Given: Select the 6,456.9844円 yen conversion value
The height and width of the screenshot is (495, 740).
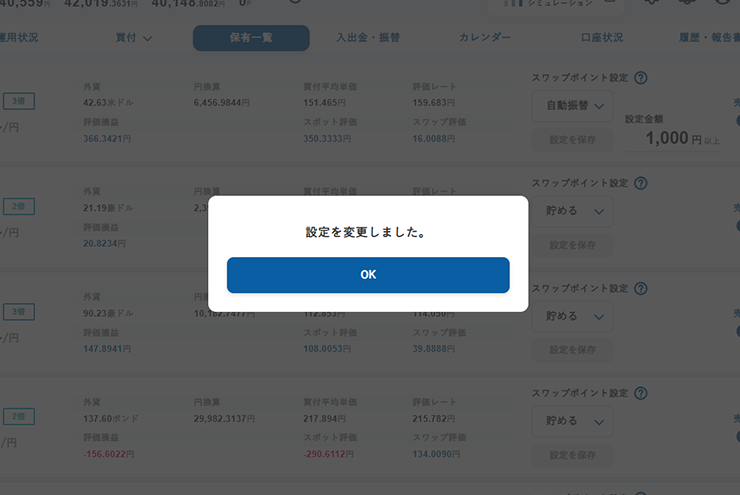Looking at the screenshot, I should (x=221, y=102).
